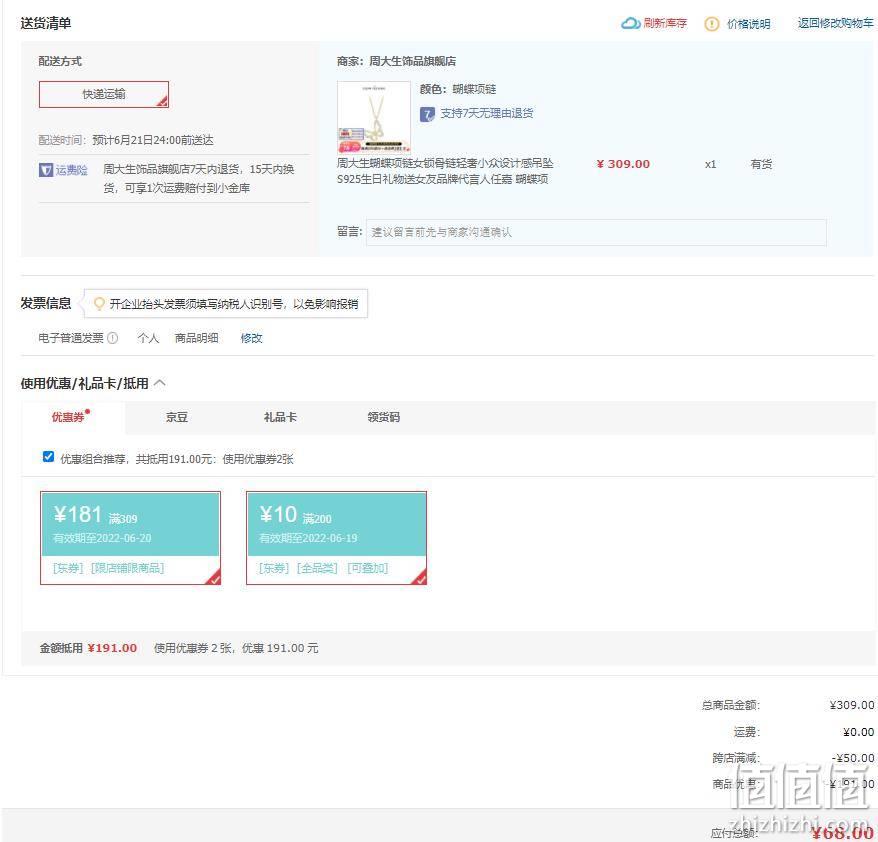Viewport: 878px width, 842px height.
Task: Click 商家: 周大生饰品旗舰店 text
Action: click(396, 61)
